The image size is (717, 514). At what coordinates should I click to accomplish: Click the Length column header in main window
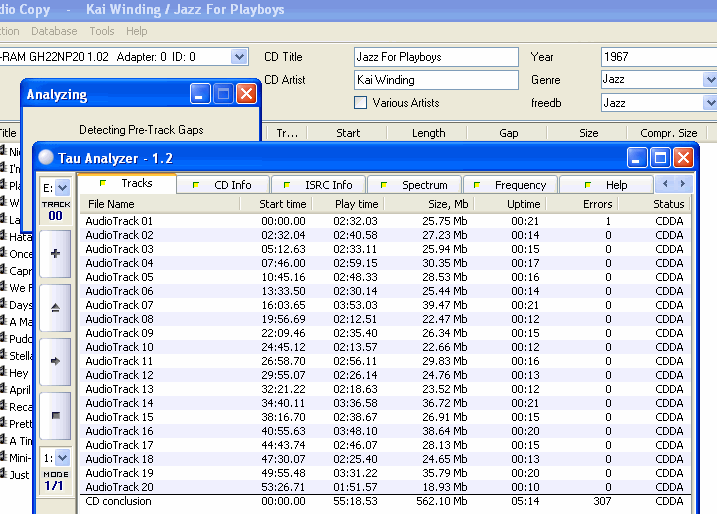pyautogui.click(x=428, y=133)
